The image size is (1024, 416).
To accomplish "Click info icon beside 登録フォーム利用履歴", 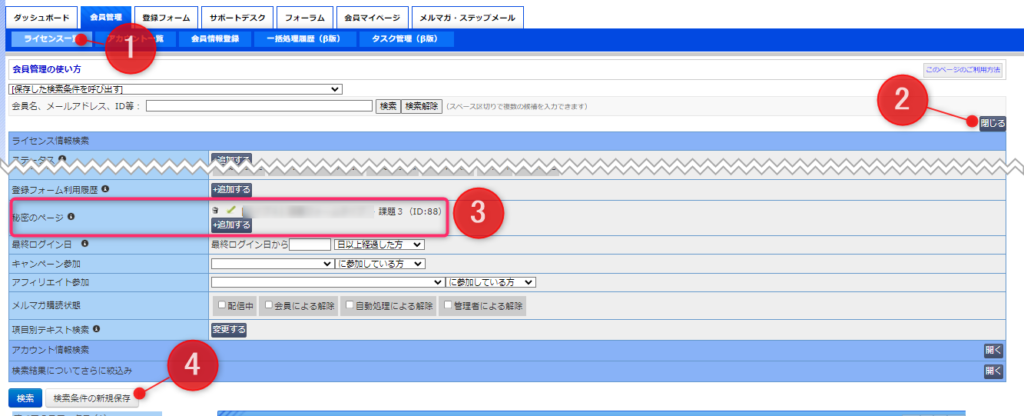I will point(105,188).
